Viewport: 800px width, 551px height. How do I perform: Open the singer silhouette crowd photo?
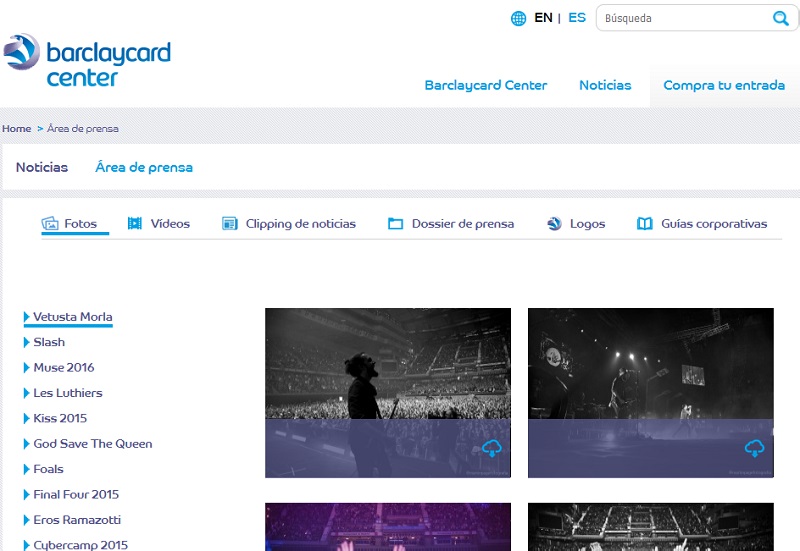(388, 393)
